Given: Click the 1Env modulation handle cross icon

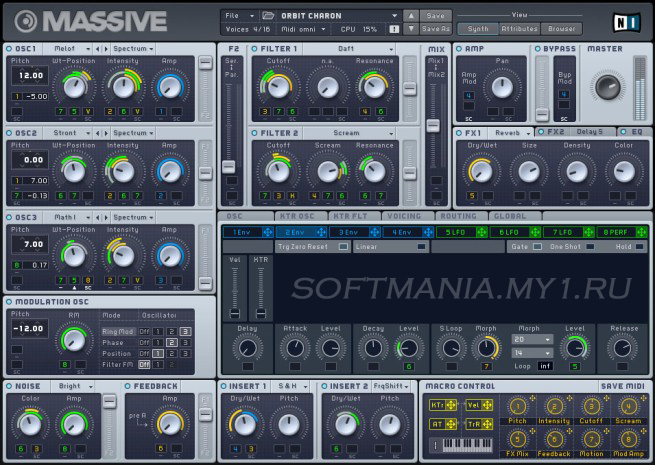Looking at the screenshot, I should pos(268,232).
